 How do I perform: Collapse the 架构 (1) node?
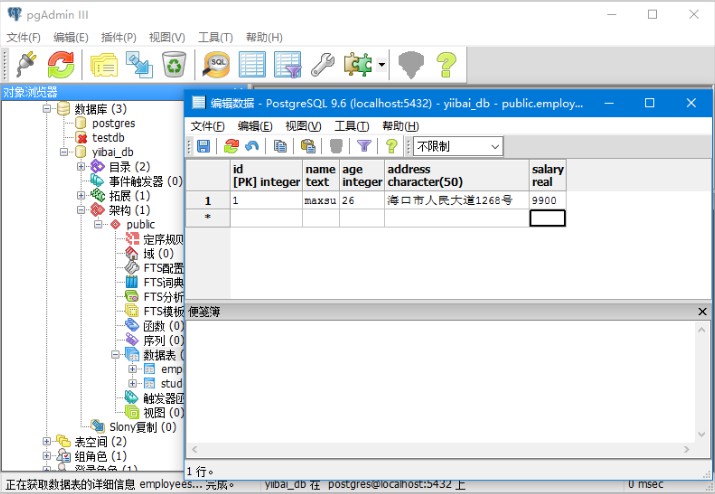81,210
